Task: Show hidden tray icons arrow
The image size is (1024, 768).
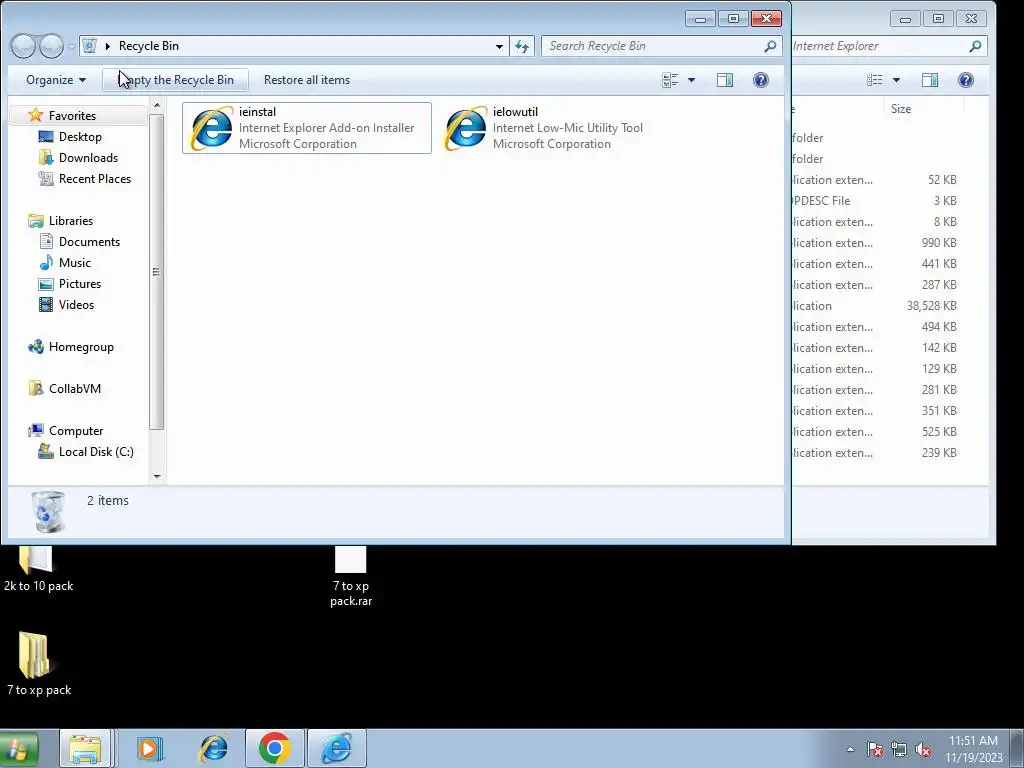Action: click(850, 749)
